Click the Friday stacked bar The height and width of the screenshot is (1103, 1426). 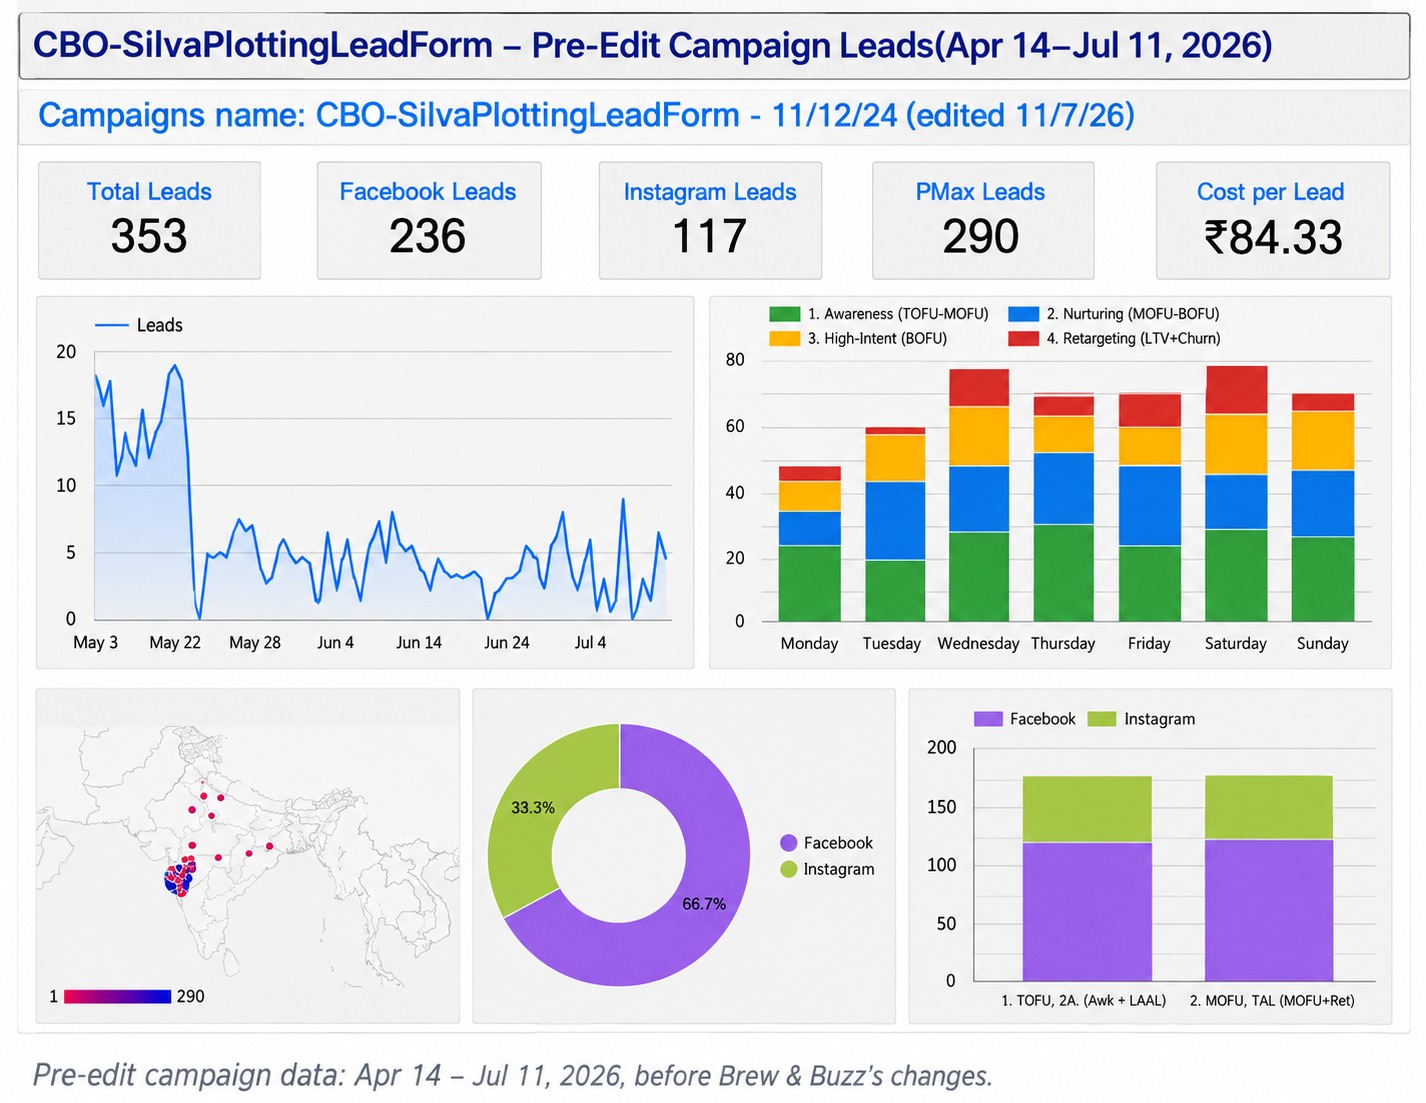1150,508
